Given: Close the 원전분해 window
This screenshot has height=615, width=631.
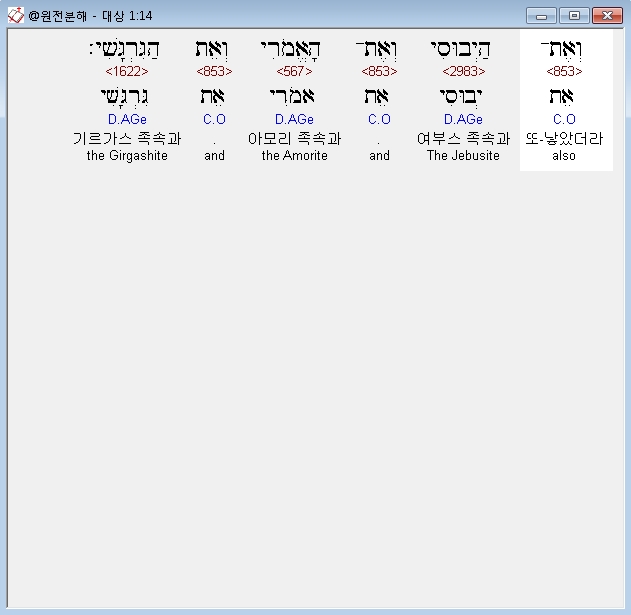Looking at the screenshot, I should [x=607, y=16].
